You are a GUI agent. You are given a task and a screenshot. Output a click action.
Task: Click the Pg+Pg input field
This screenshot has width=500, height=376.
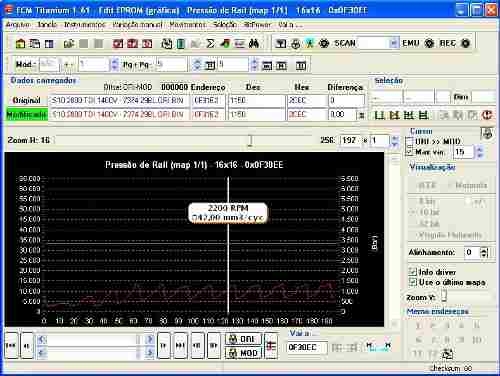pyautogui.click(x=171, y=64)
